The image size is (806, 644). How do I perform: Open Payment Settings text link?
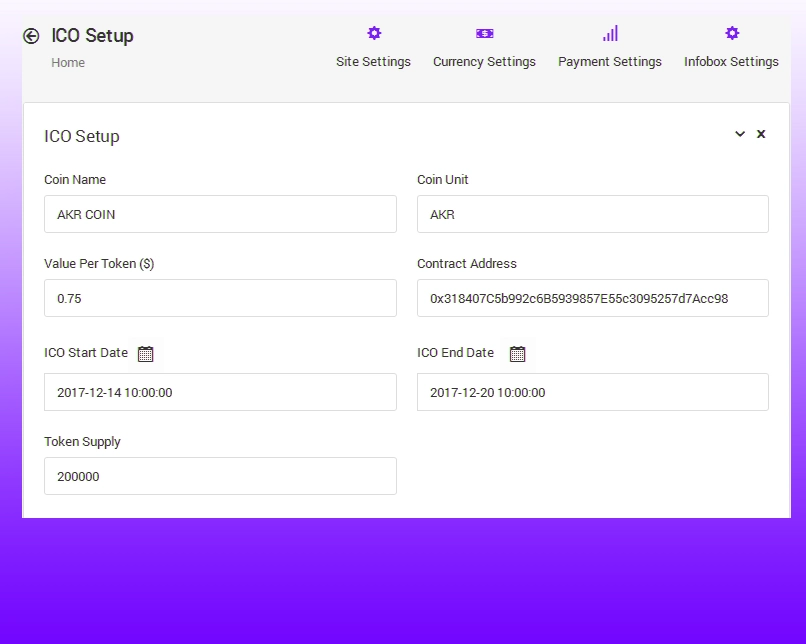(x=610, y=62)
